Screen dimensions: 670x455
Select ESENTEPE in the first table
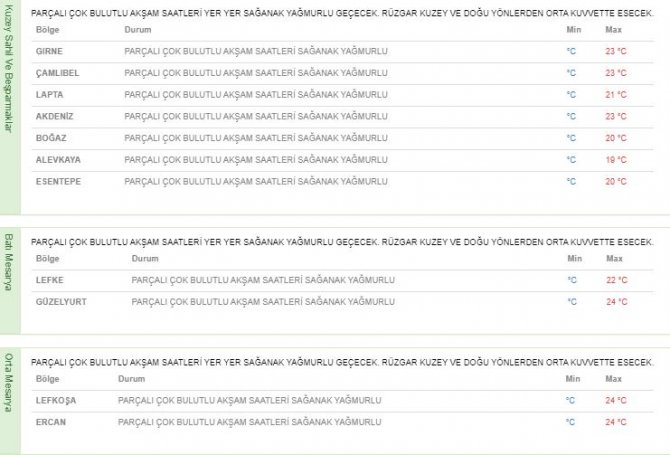click(58, 181)
